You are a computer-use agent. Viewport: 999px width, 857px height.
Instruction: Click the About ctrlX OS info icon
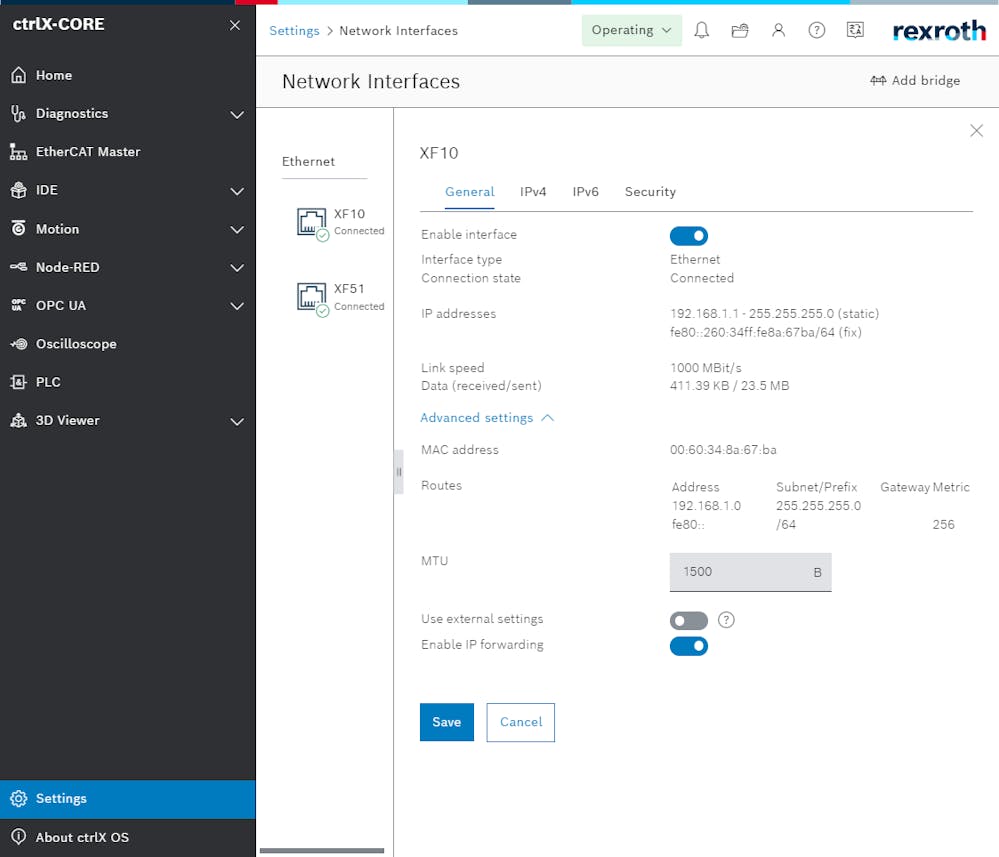point(18,837)
